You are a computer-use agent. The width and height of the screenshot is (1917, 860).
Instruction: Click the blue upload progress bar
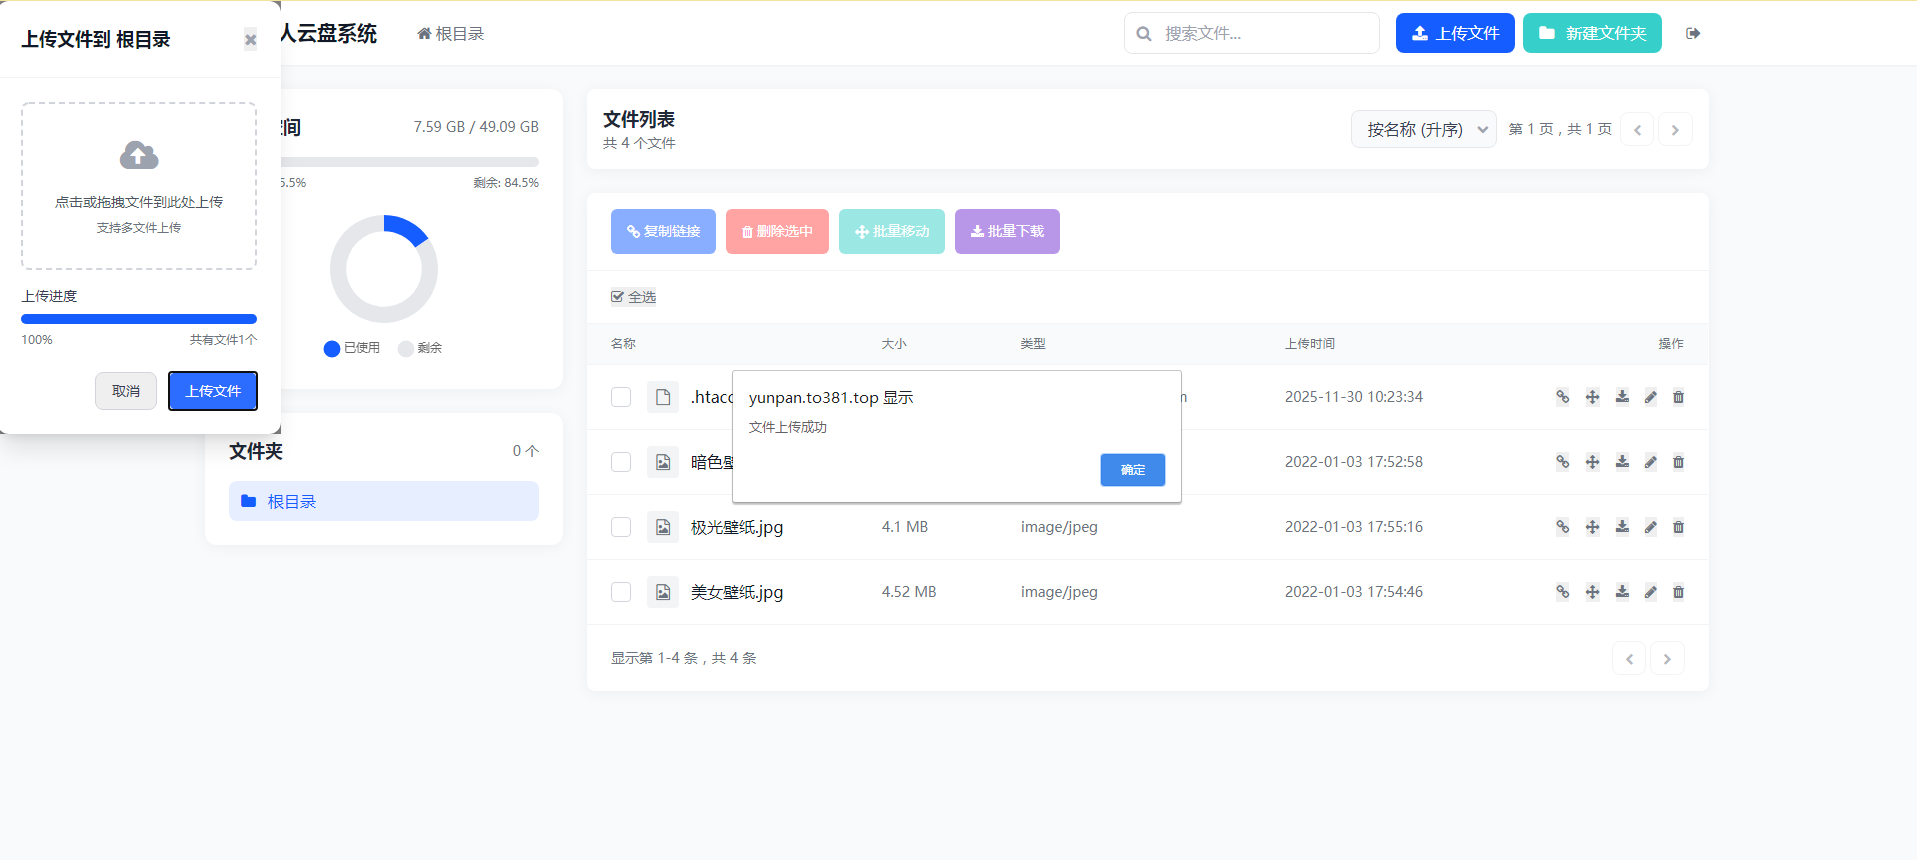tap(139, 319)
